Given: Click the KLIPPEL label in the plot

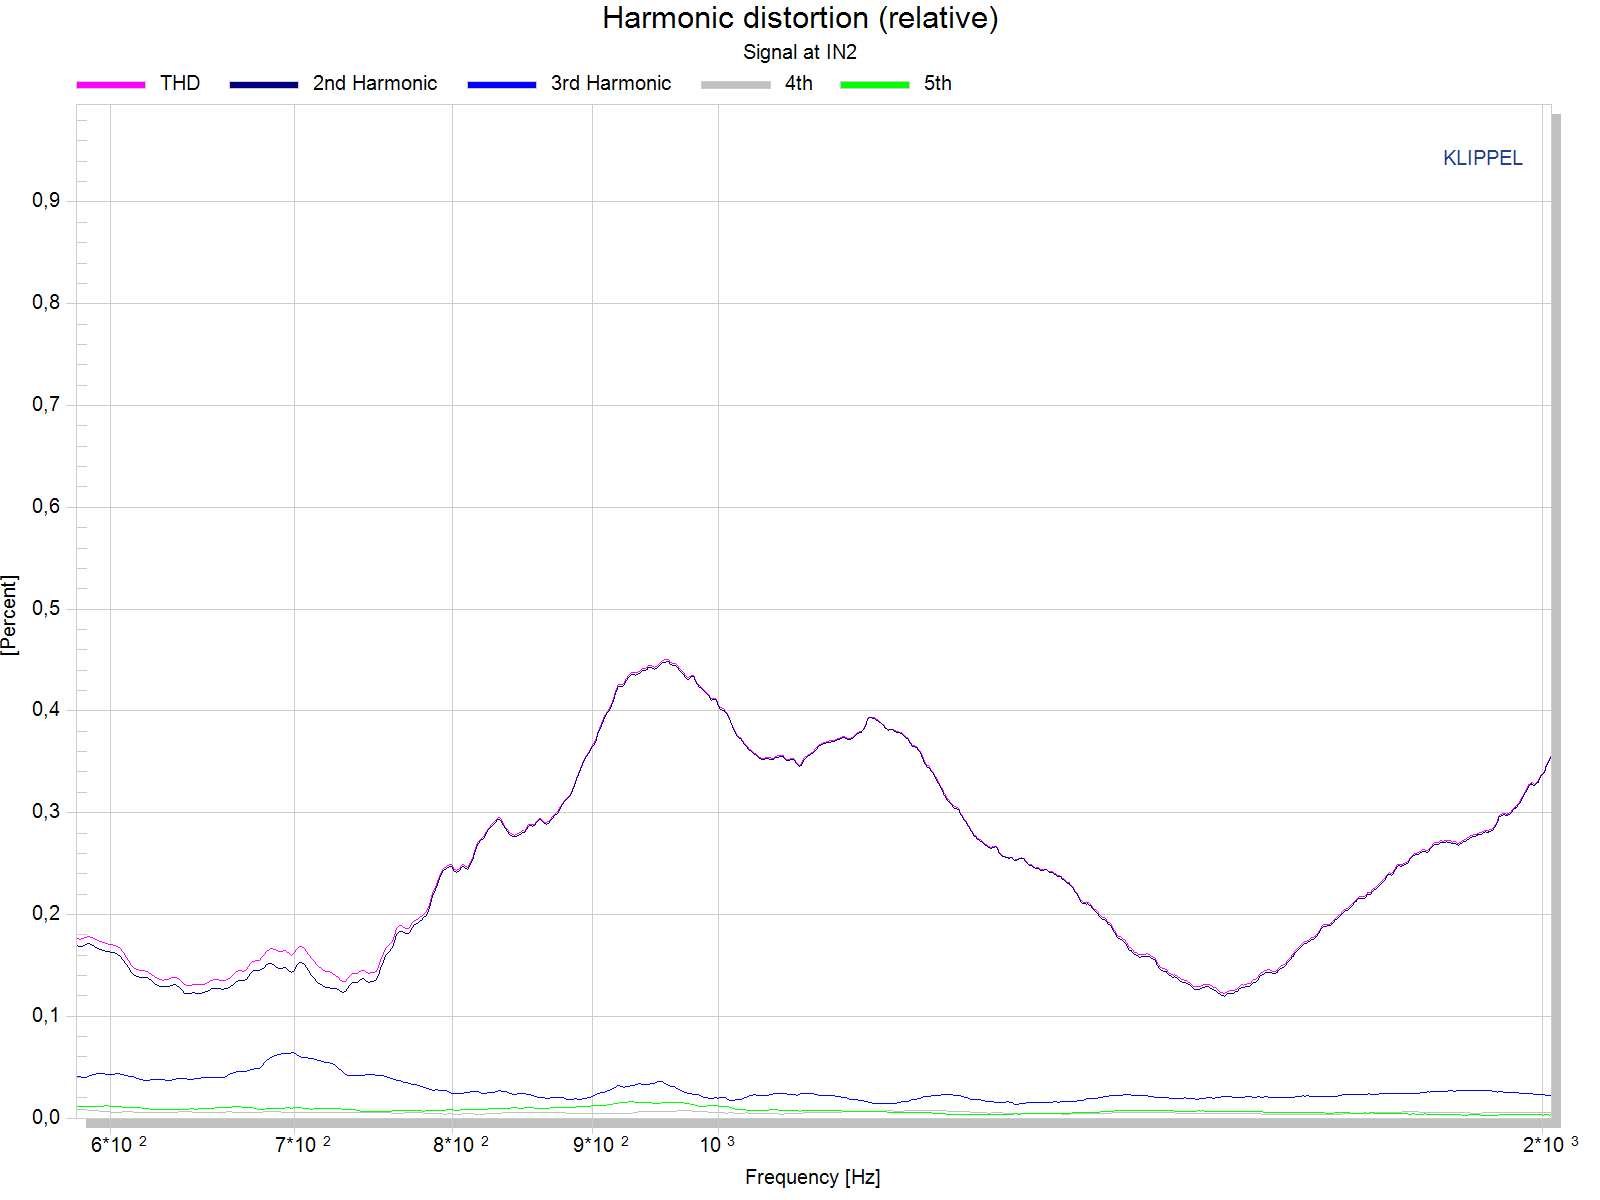Looking at the screenshot, I should coord(1483,158).
